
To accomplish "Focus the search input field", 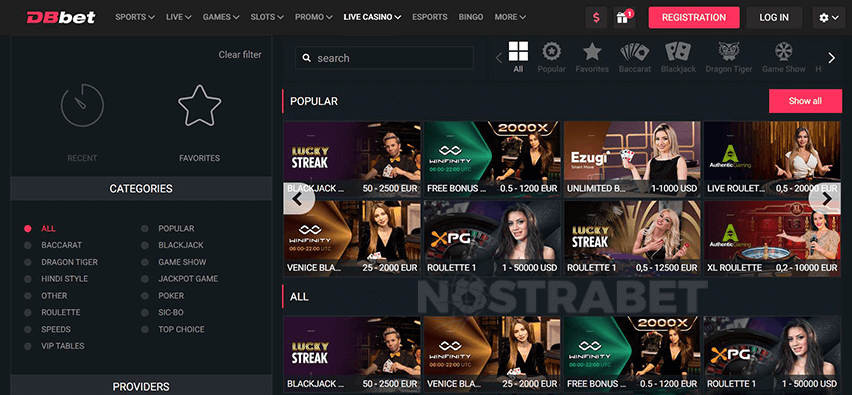I will click(x=384, y=58).
